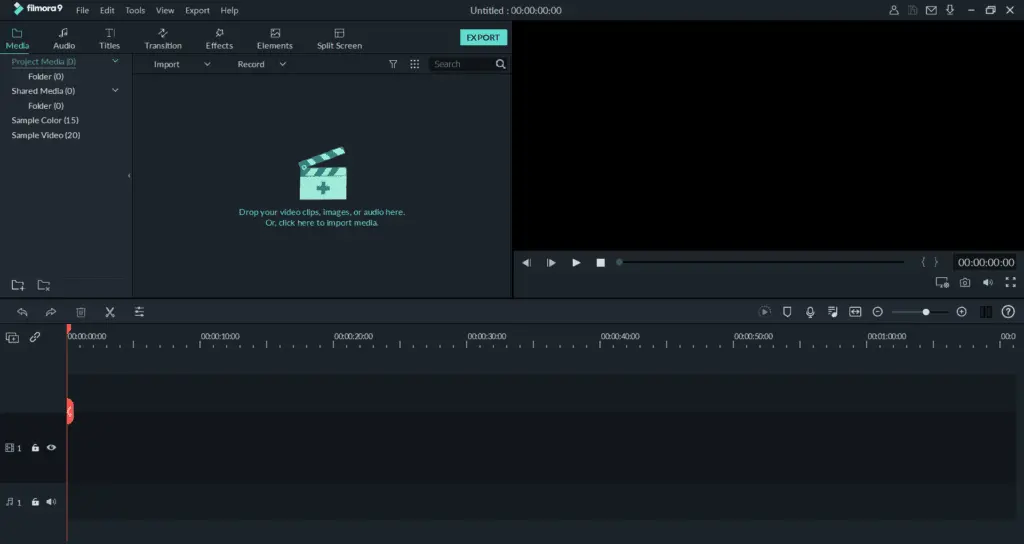Add a marker with shield icon
This screenshot has height=544, width=1024.
pos(787,312)
